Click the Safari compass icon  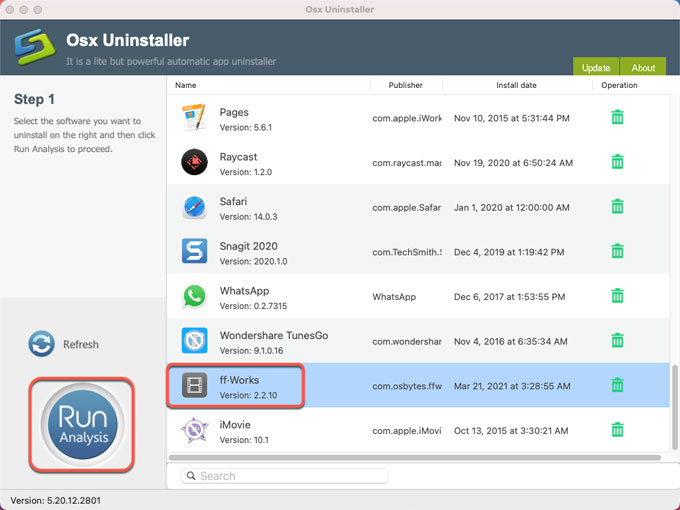[194, 207]
